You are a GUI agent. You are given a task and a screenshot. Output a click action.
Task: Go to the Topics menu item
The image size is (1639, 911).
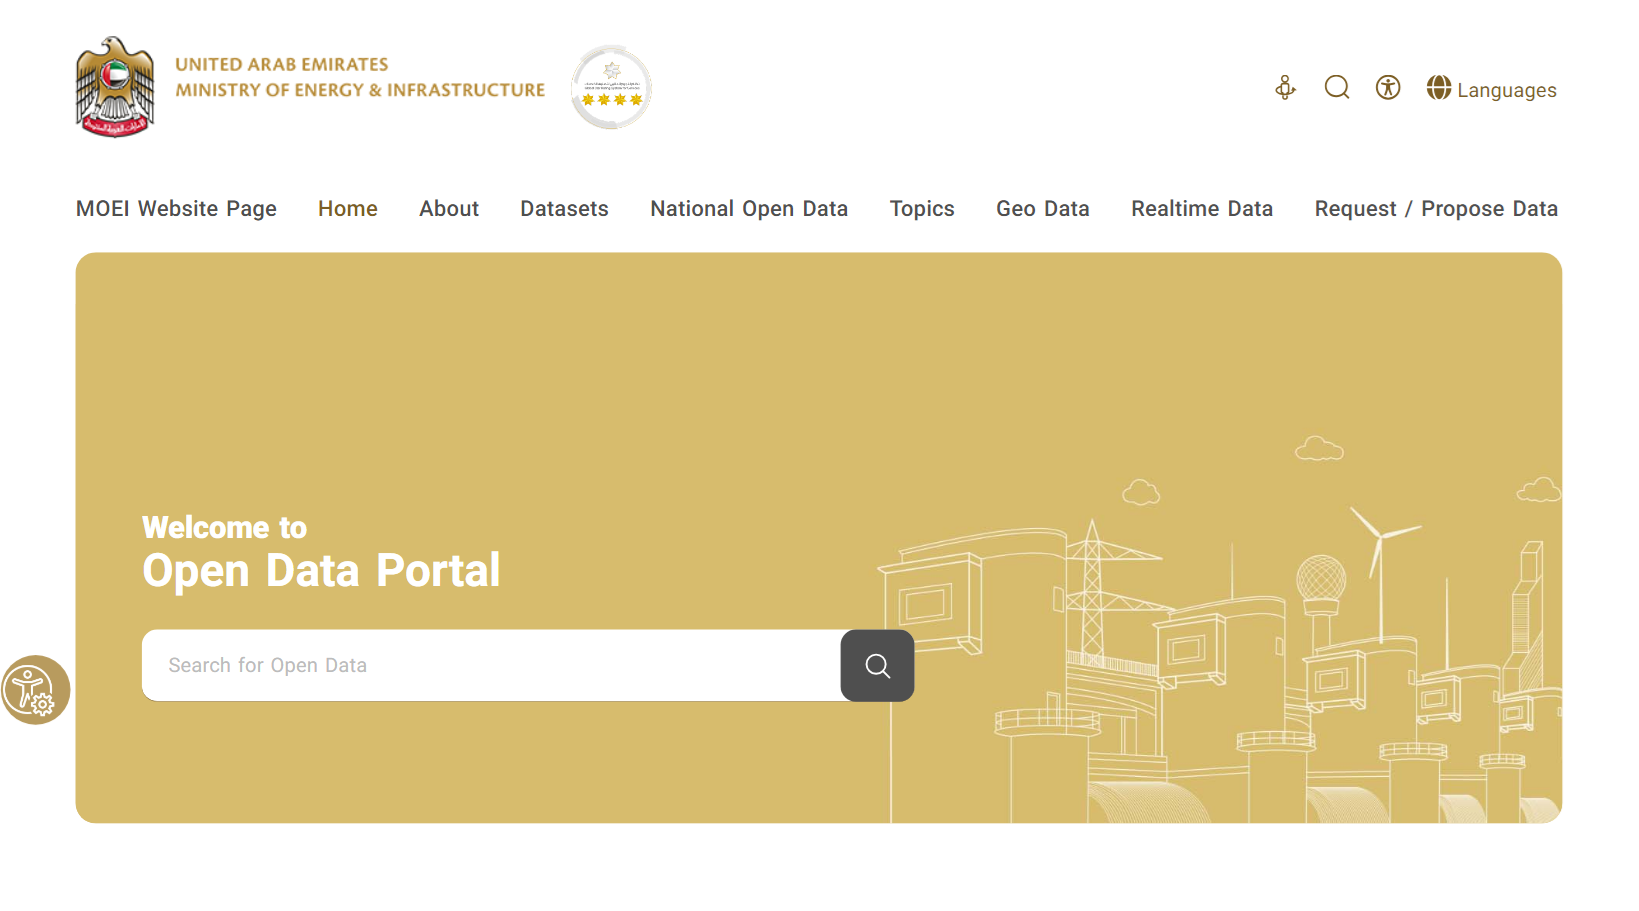click(921, 209)
